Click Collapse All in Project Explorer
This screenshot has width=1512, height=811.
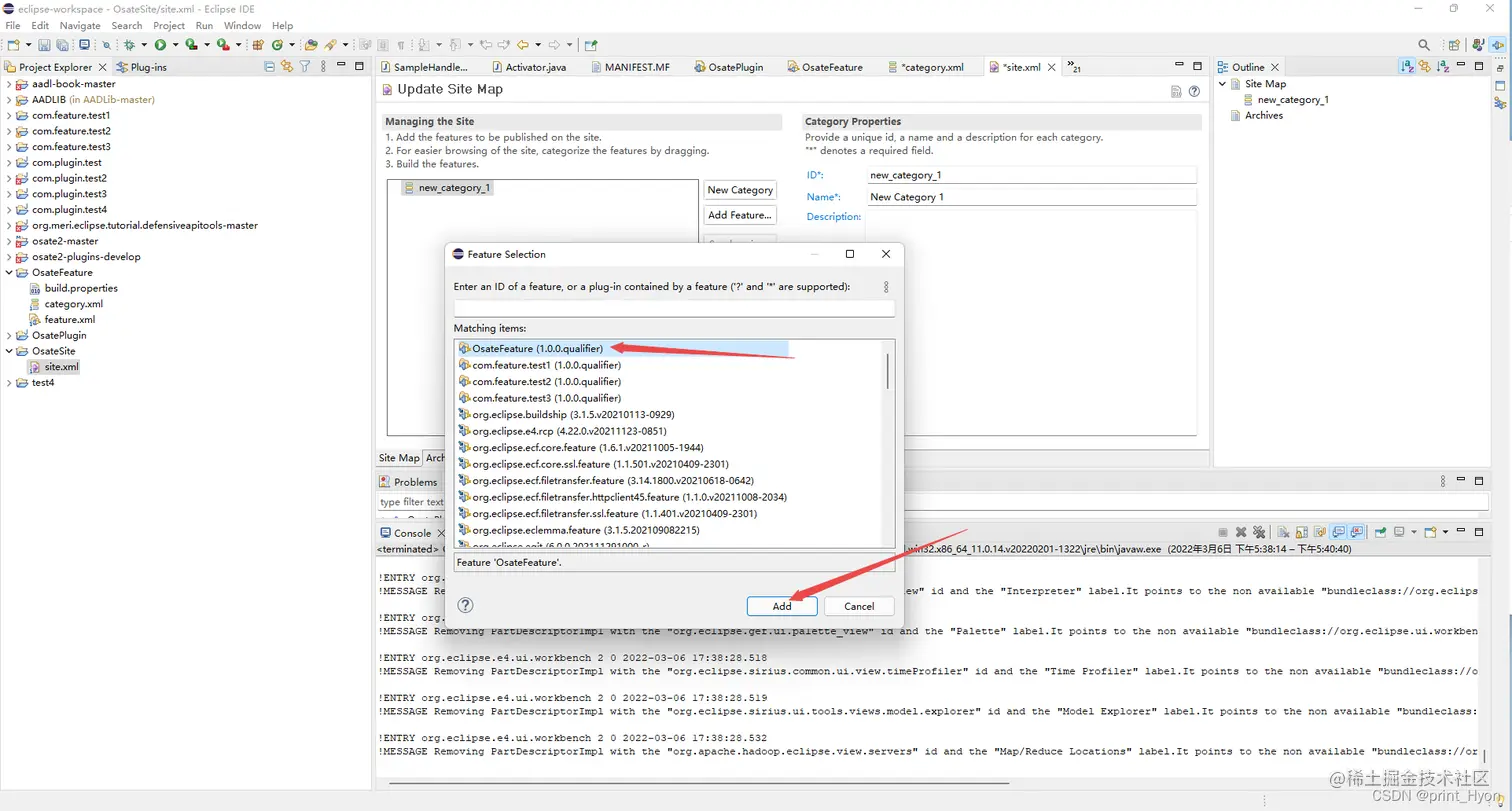click(x=270, y=67)
